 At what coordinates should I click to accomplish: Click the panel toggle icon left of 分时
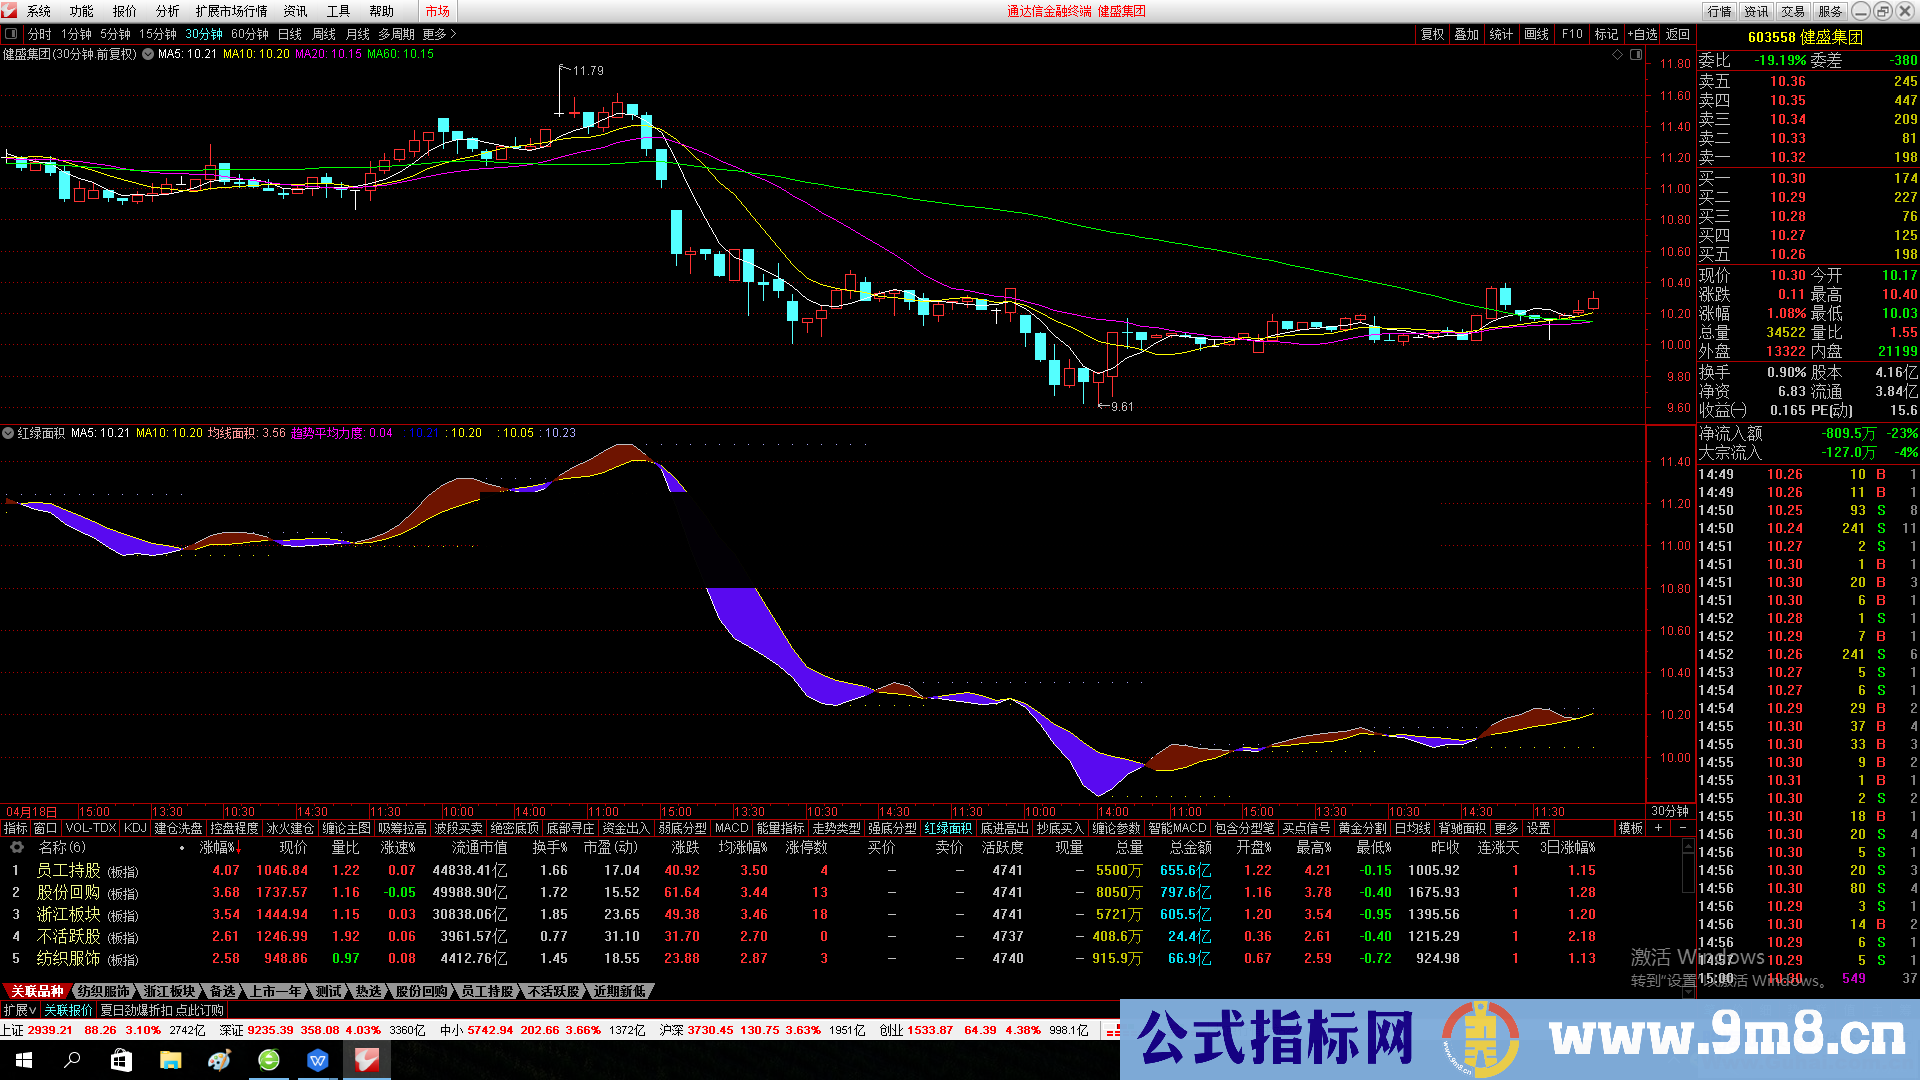[x=11, y=34]
